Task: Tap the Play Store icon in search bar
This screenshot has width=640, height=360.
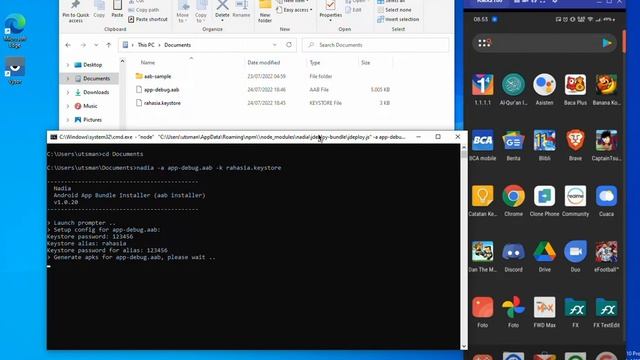Action: (607, 43)
